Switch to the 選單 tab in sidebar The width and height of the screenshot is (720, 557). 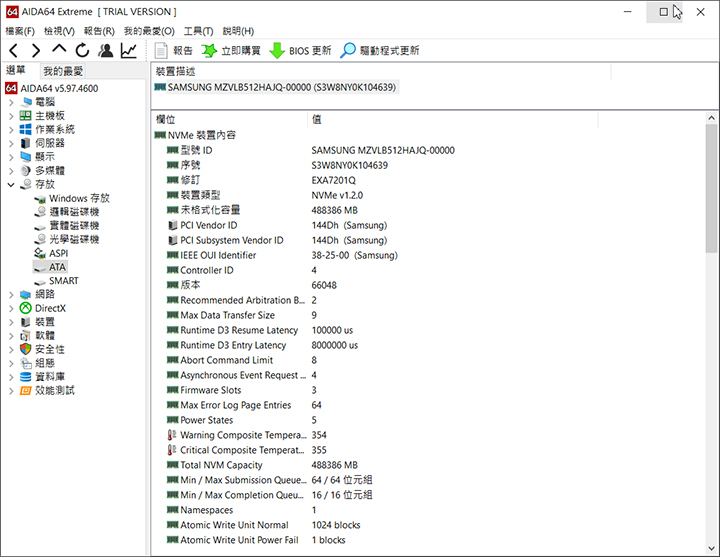point(16,70)
